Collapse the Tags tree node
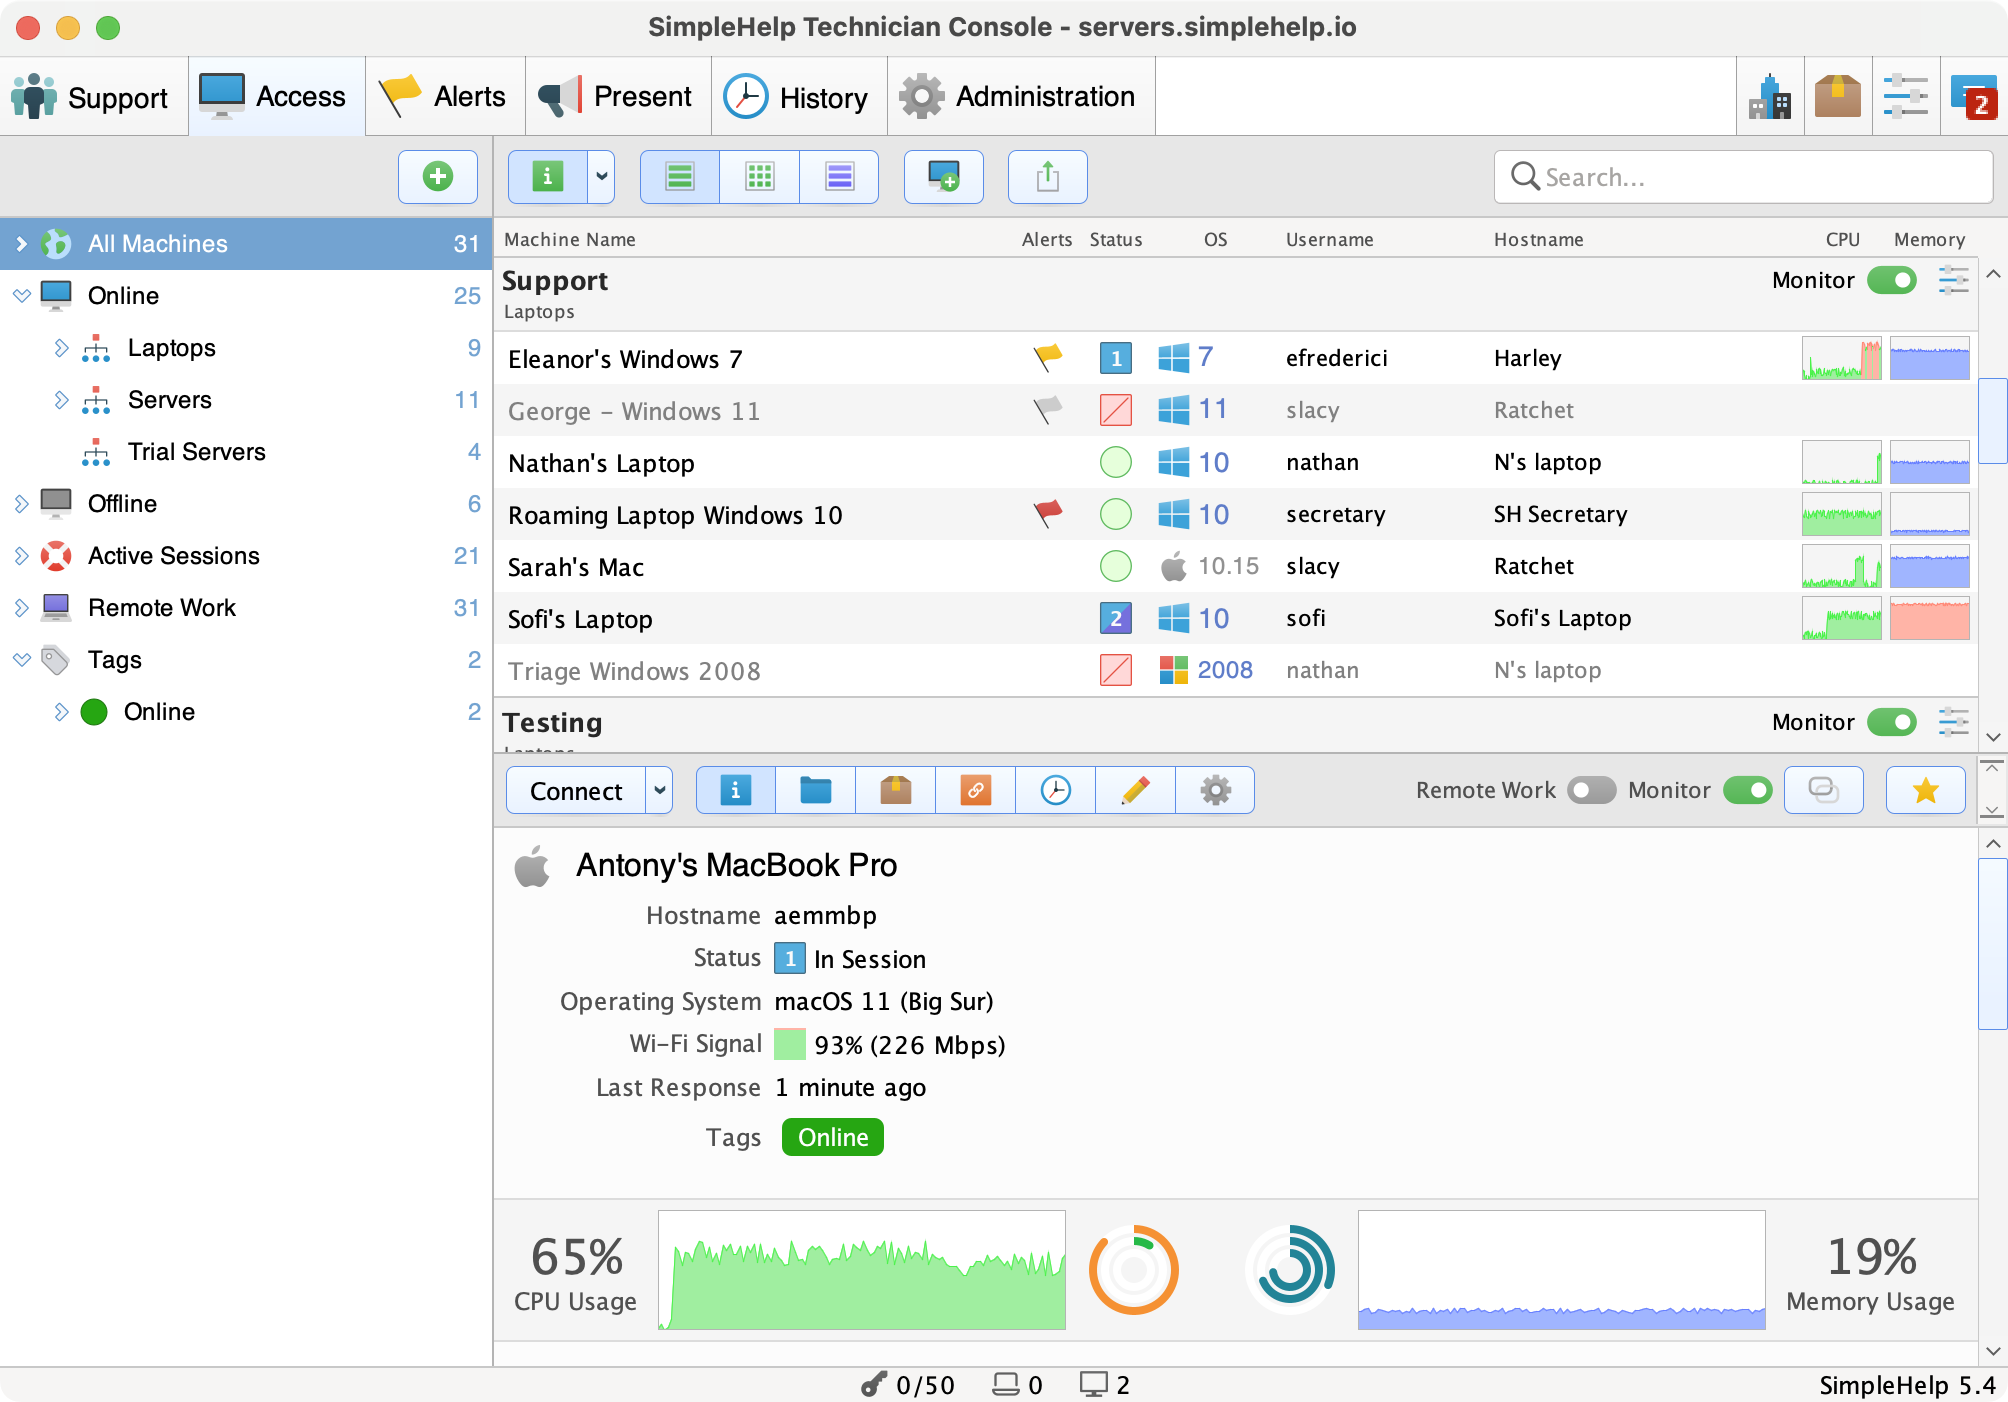Image resolution: width=2008 pixels, height=1402 pixels. (x=22, y=660)
